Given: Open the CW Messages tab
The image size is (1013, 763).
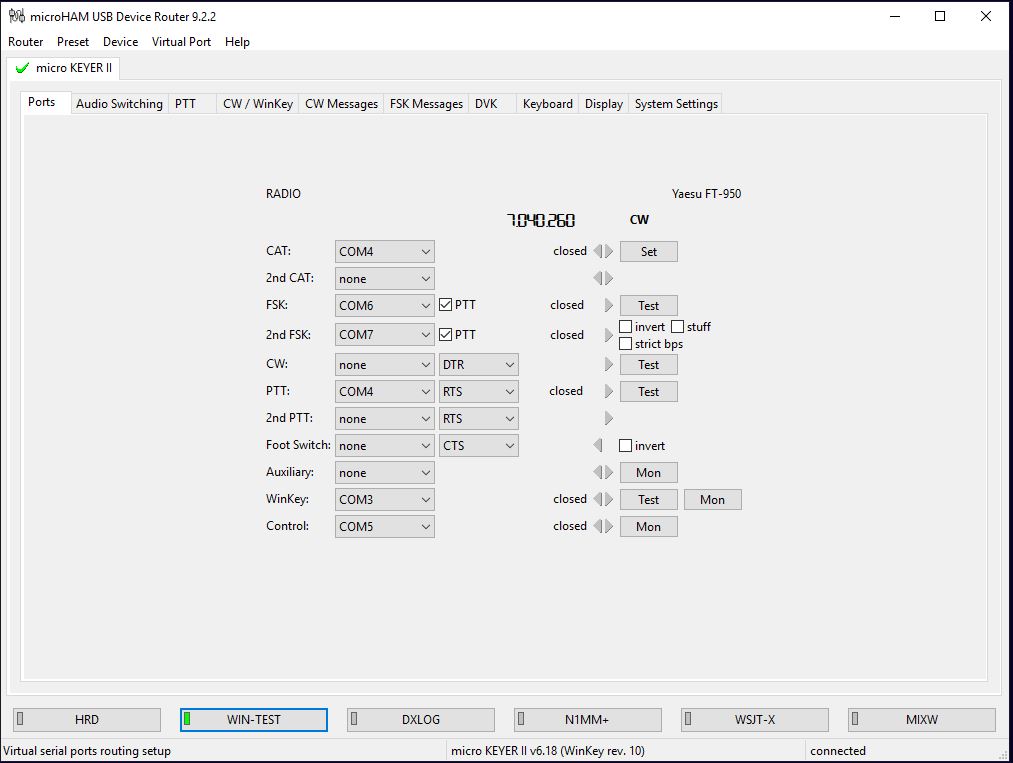Looking at the screenshot, I should [341, 104].
